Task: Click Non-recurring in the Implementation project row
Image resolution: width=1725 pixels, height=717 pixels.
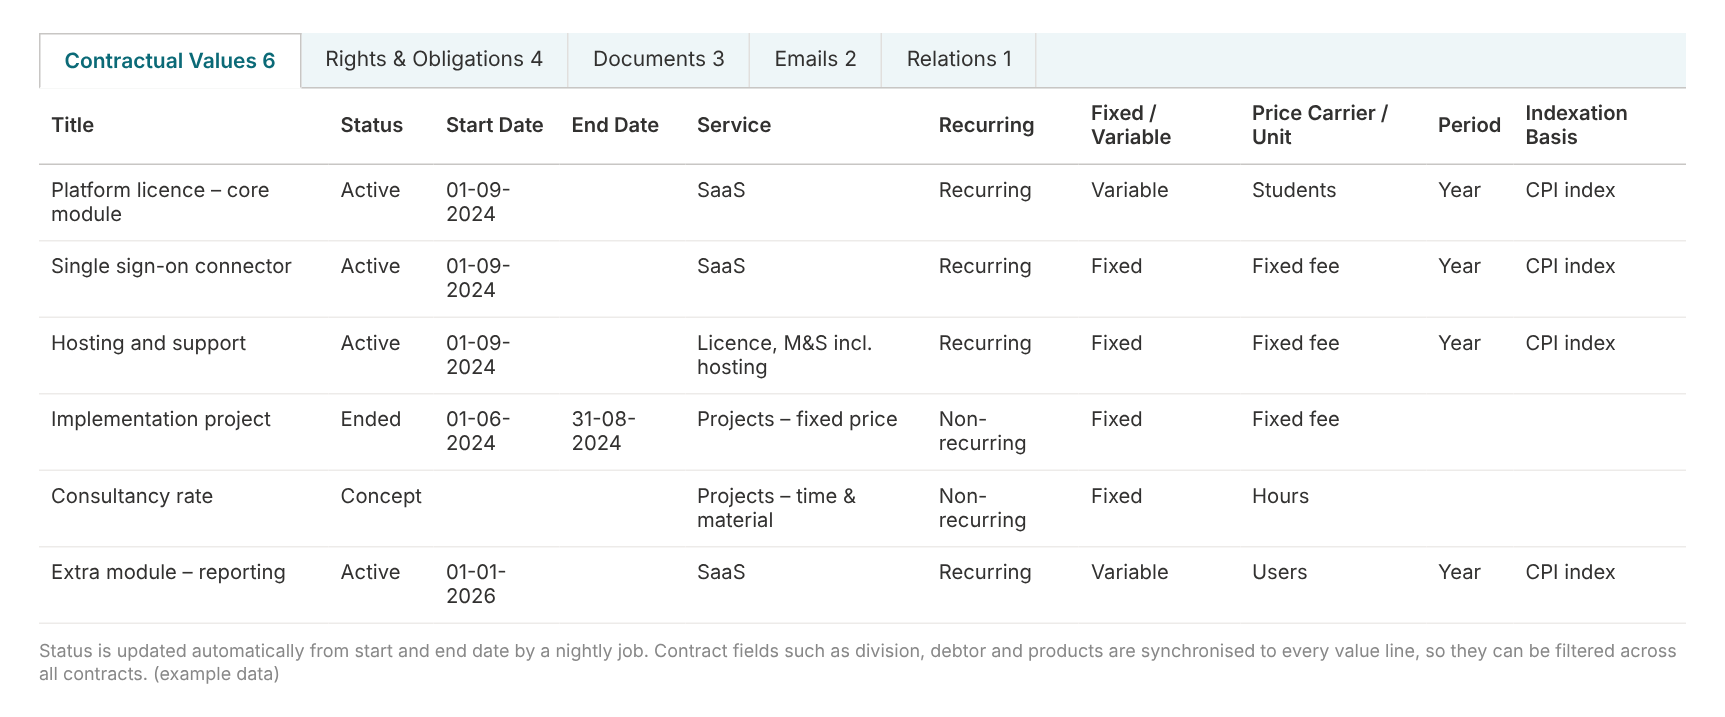Action: (982, 431)
